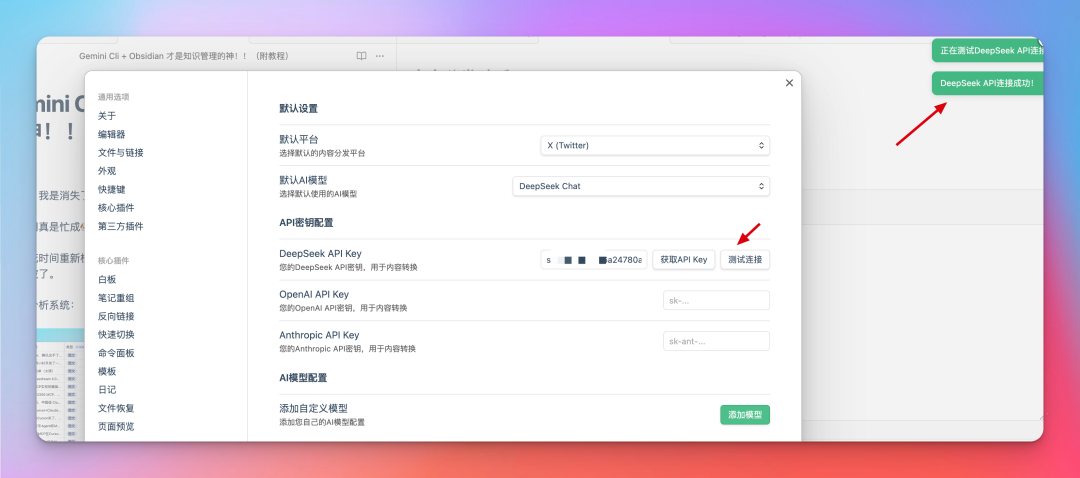Click the 默认设置 heading
1080x478 pixels.
(298, 109)
